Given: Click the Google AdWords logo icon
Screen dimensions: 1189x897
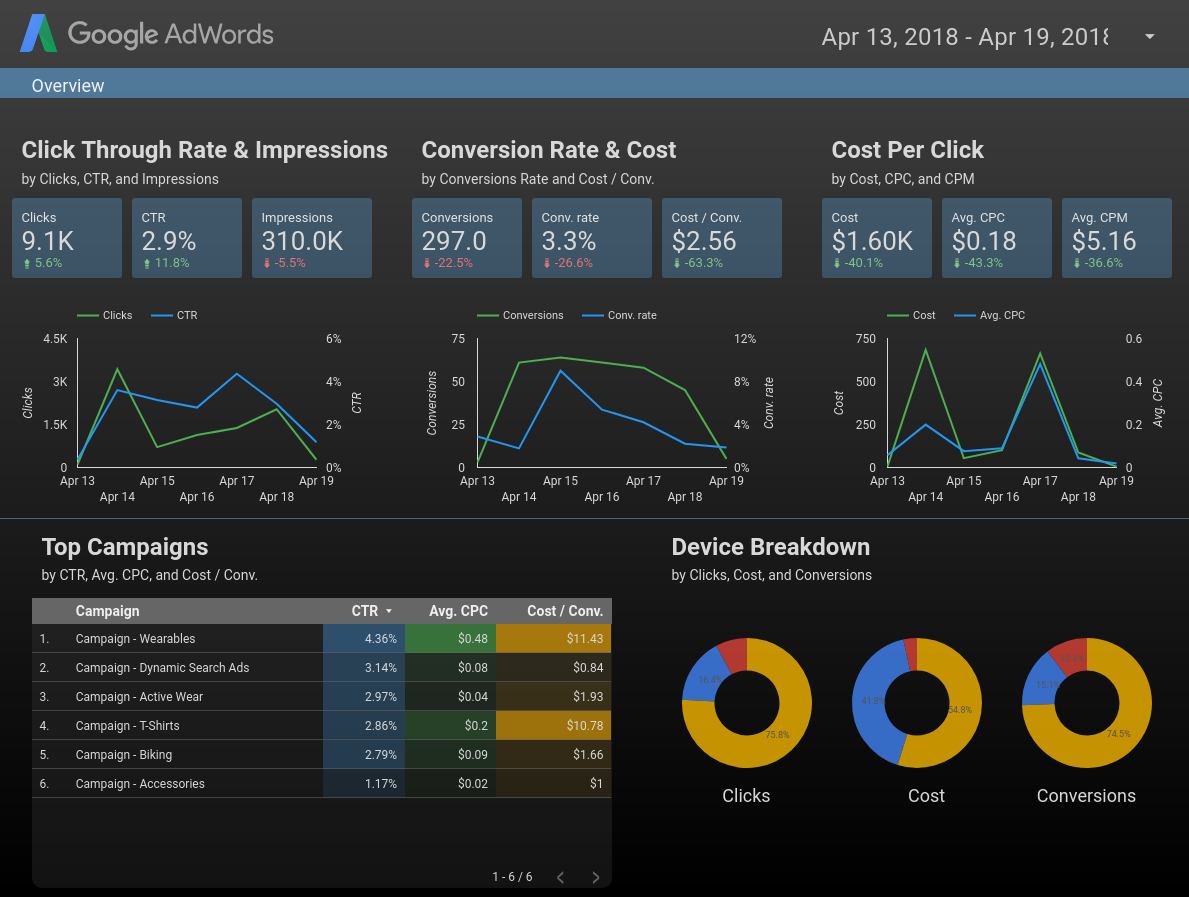Looking at the screenshot, I should (39, 34).
